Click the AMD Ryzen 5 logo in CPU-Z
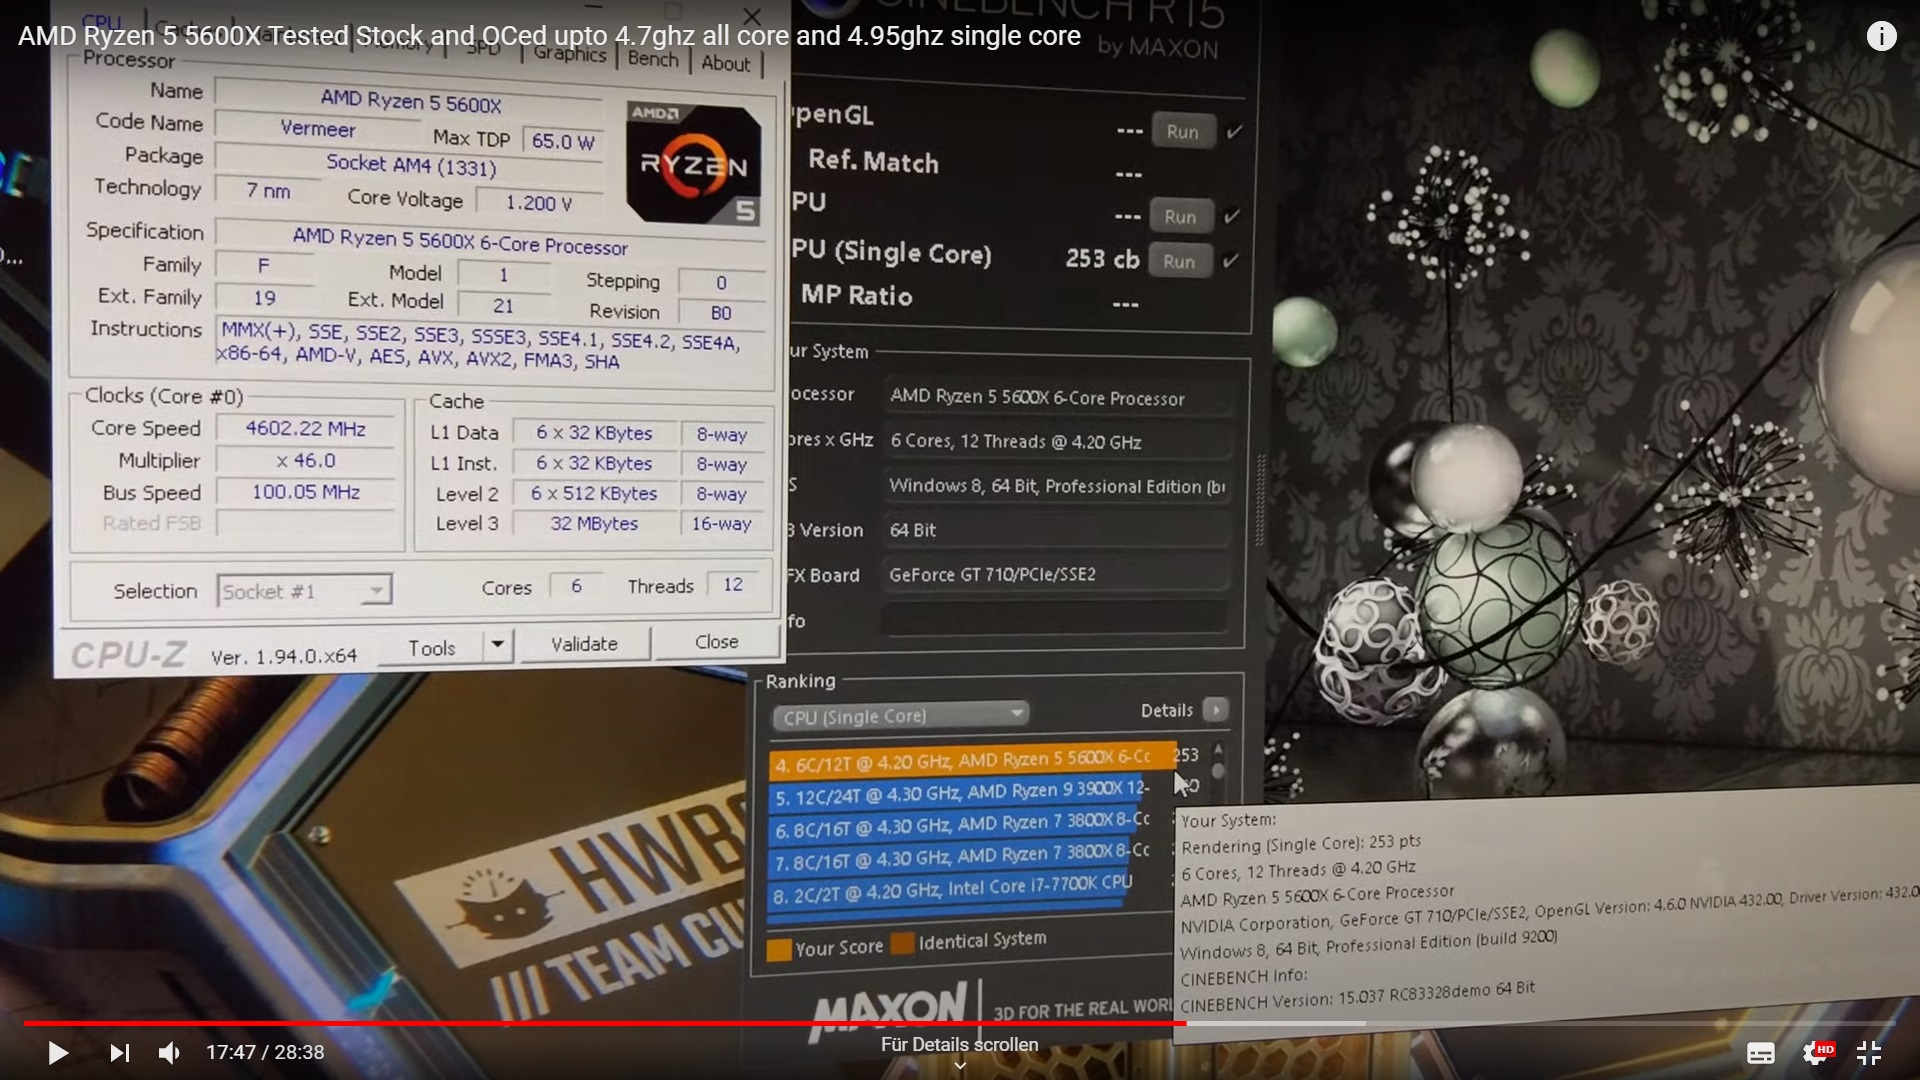1920x1080 pixels. (693, 163)
